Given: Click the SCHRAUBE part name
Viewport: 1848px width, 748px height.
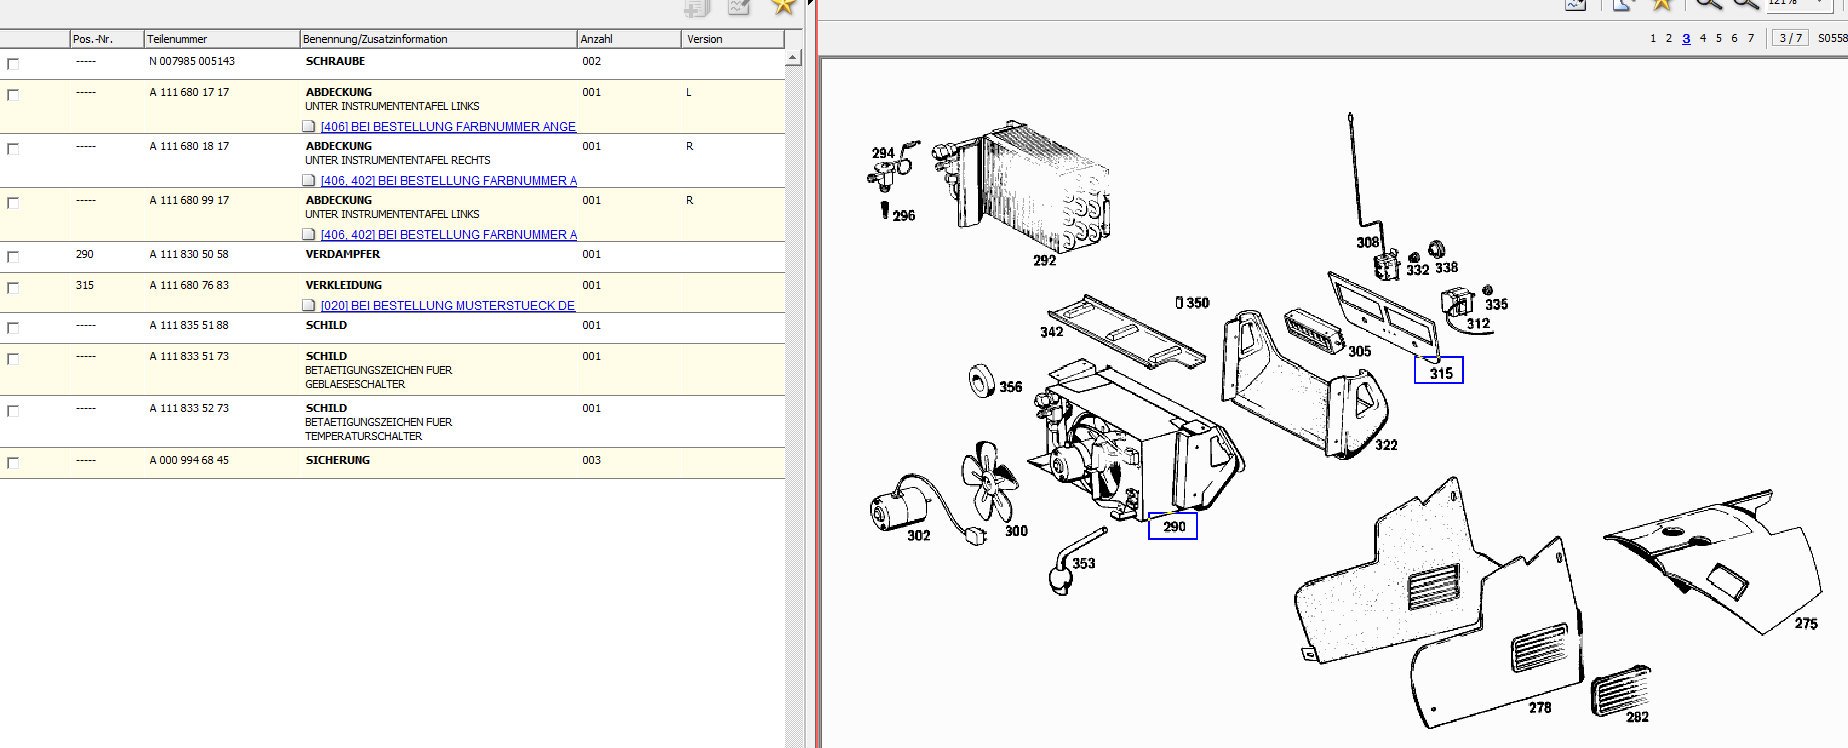Looking at the screenshot, I should point(335,61).
